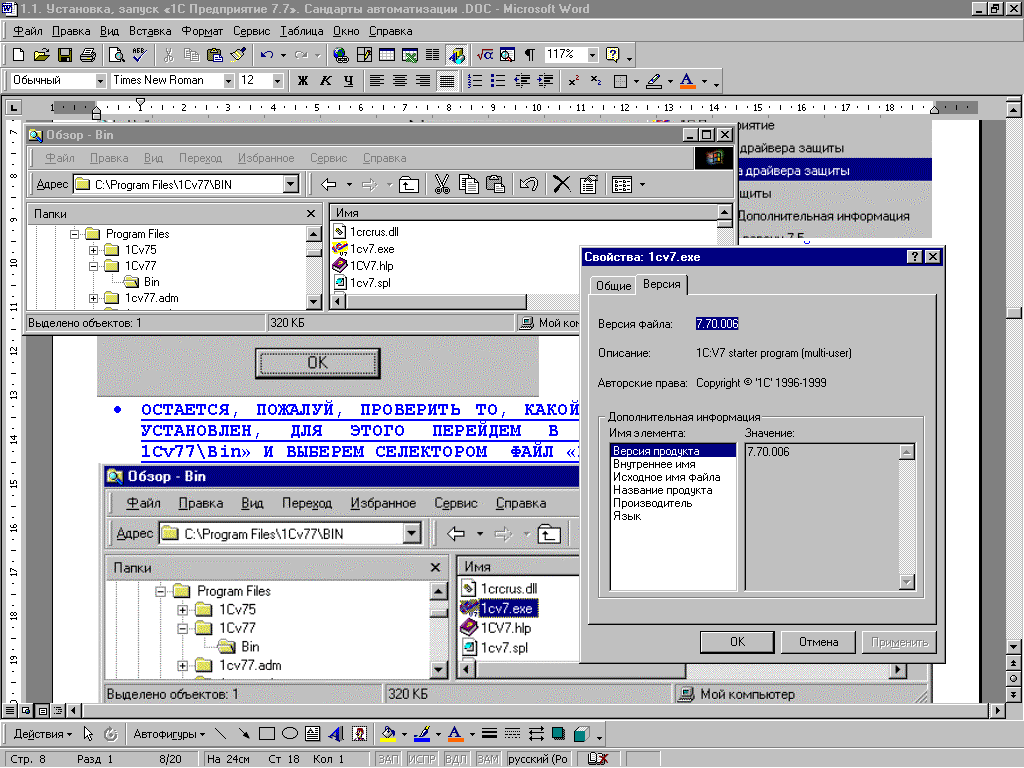
Task: Open Office Assistant help icon
Action: click(x=613, y=55)
